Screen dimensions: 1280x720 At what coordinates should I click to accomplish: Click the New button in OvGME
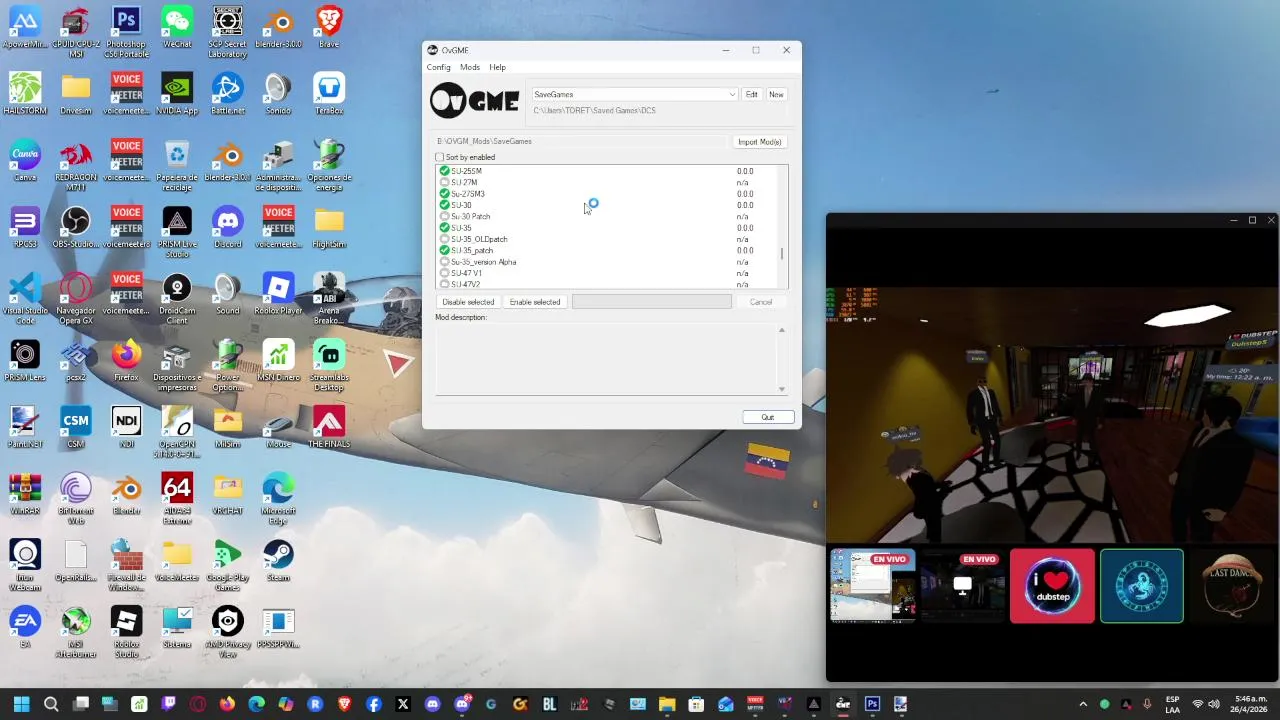coord(776,94)
